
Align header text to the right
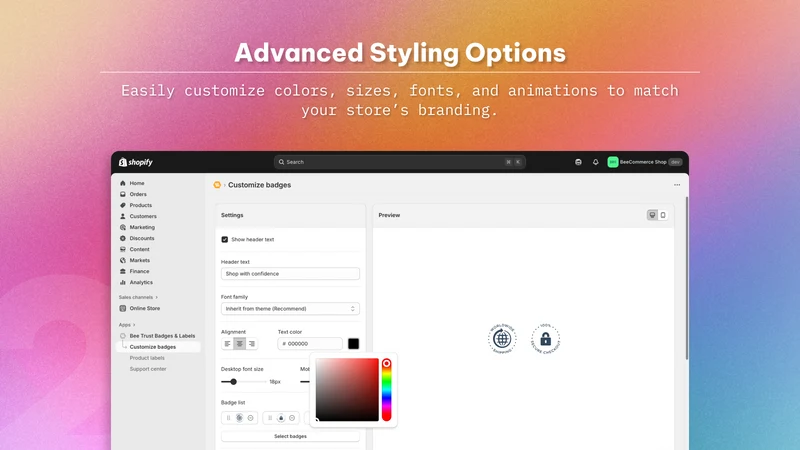252,344
